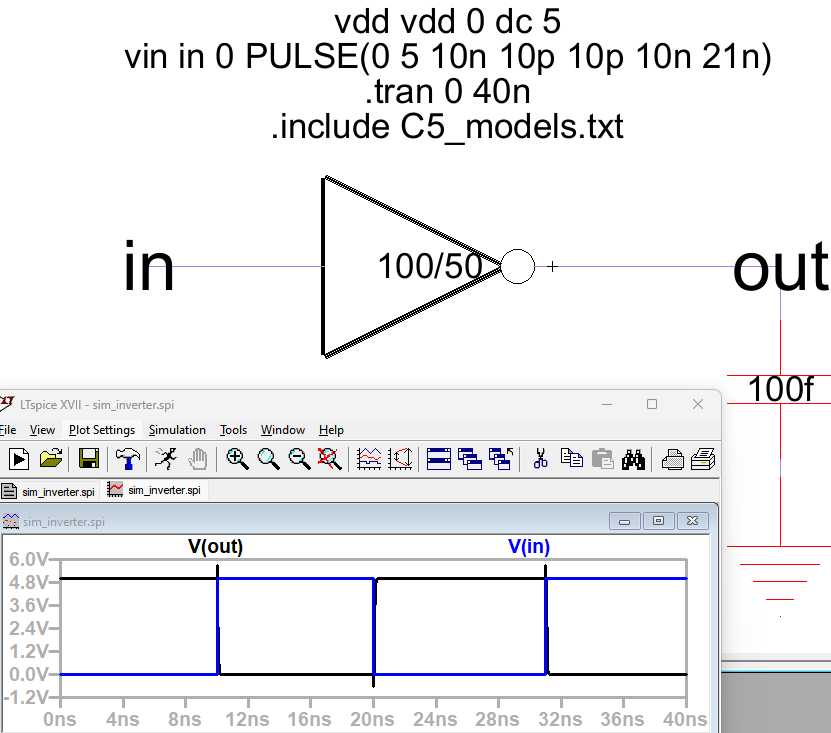Maximize the inner sim_inverter.spi plot window
831x733 pixels.
tap(659, 521)
